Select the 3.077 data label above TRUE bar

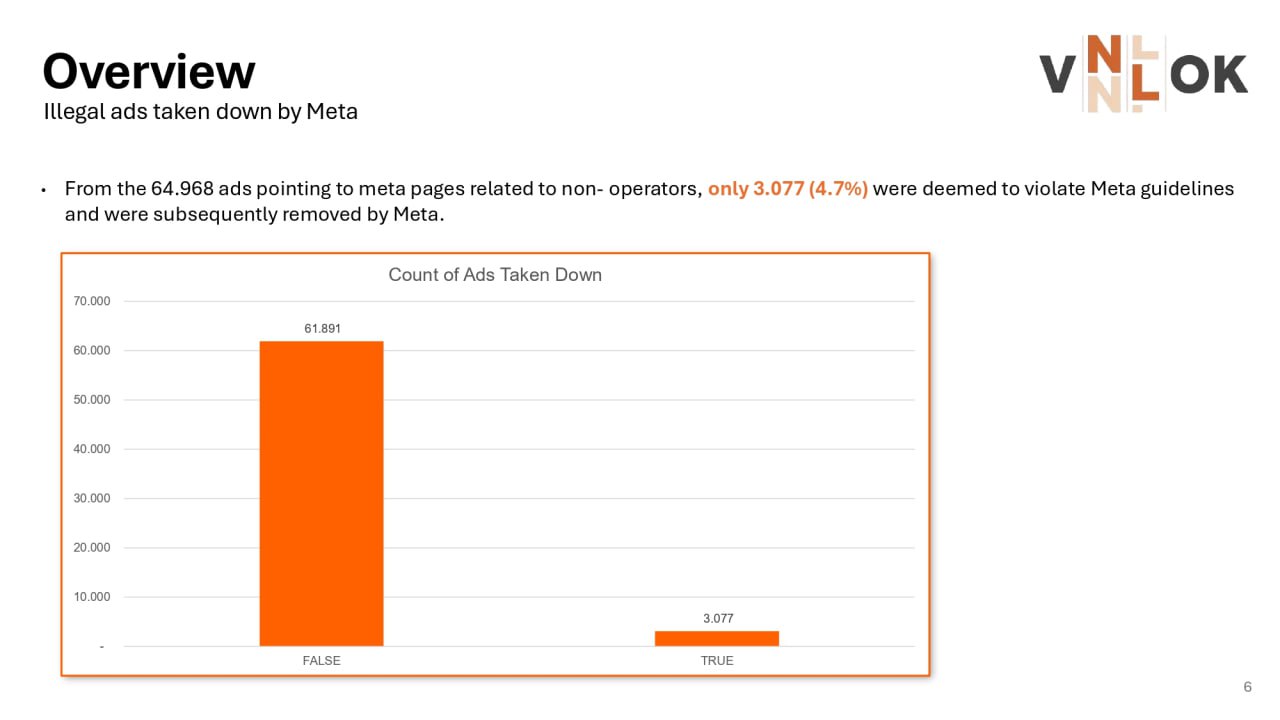click(718, 618)
